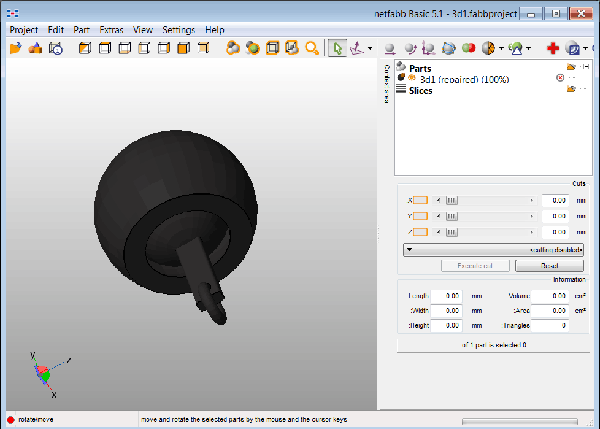The height and width of the screenshot is (429, 600).
Task: Click the purple align-to-plane tool icon
Action: (357, 48)
